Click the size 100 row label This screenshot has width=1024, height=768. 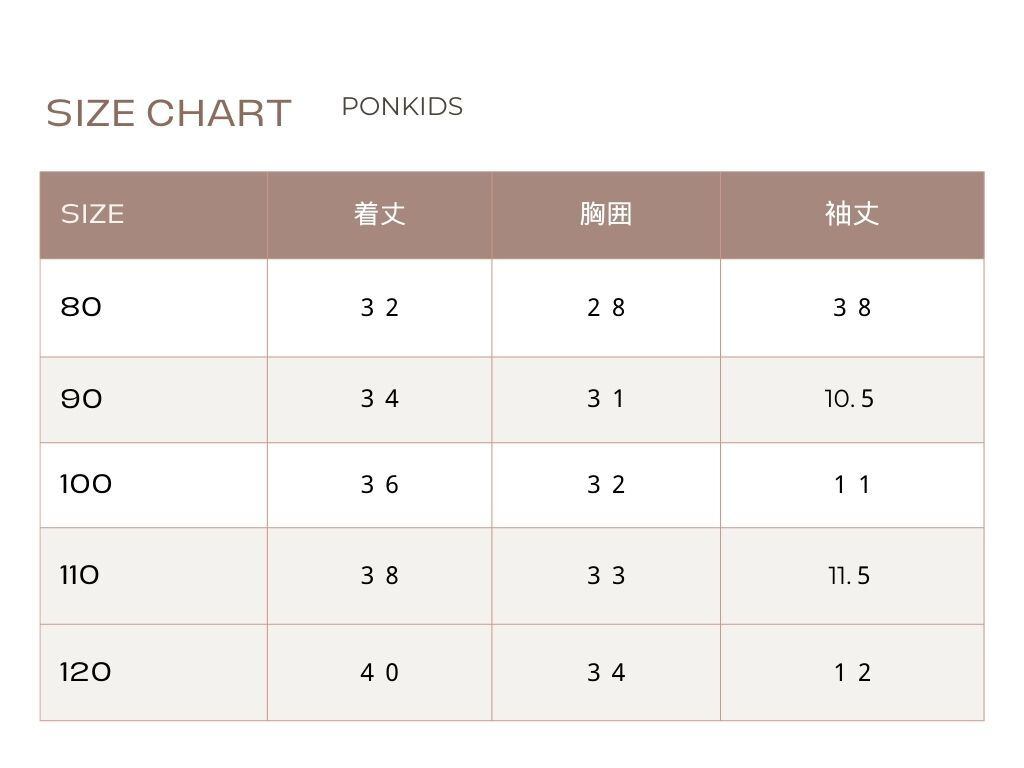(86, 484)
